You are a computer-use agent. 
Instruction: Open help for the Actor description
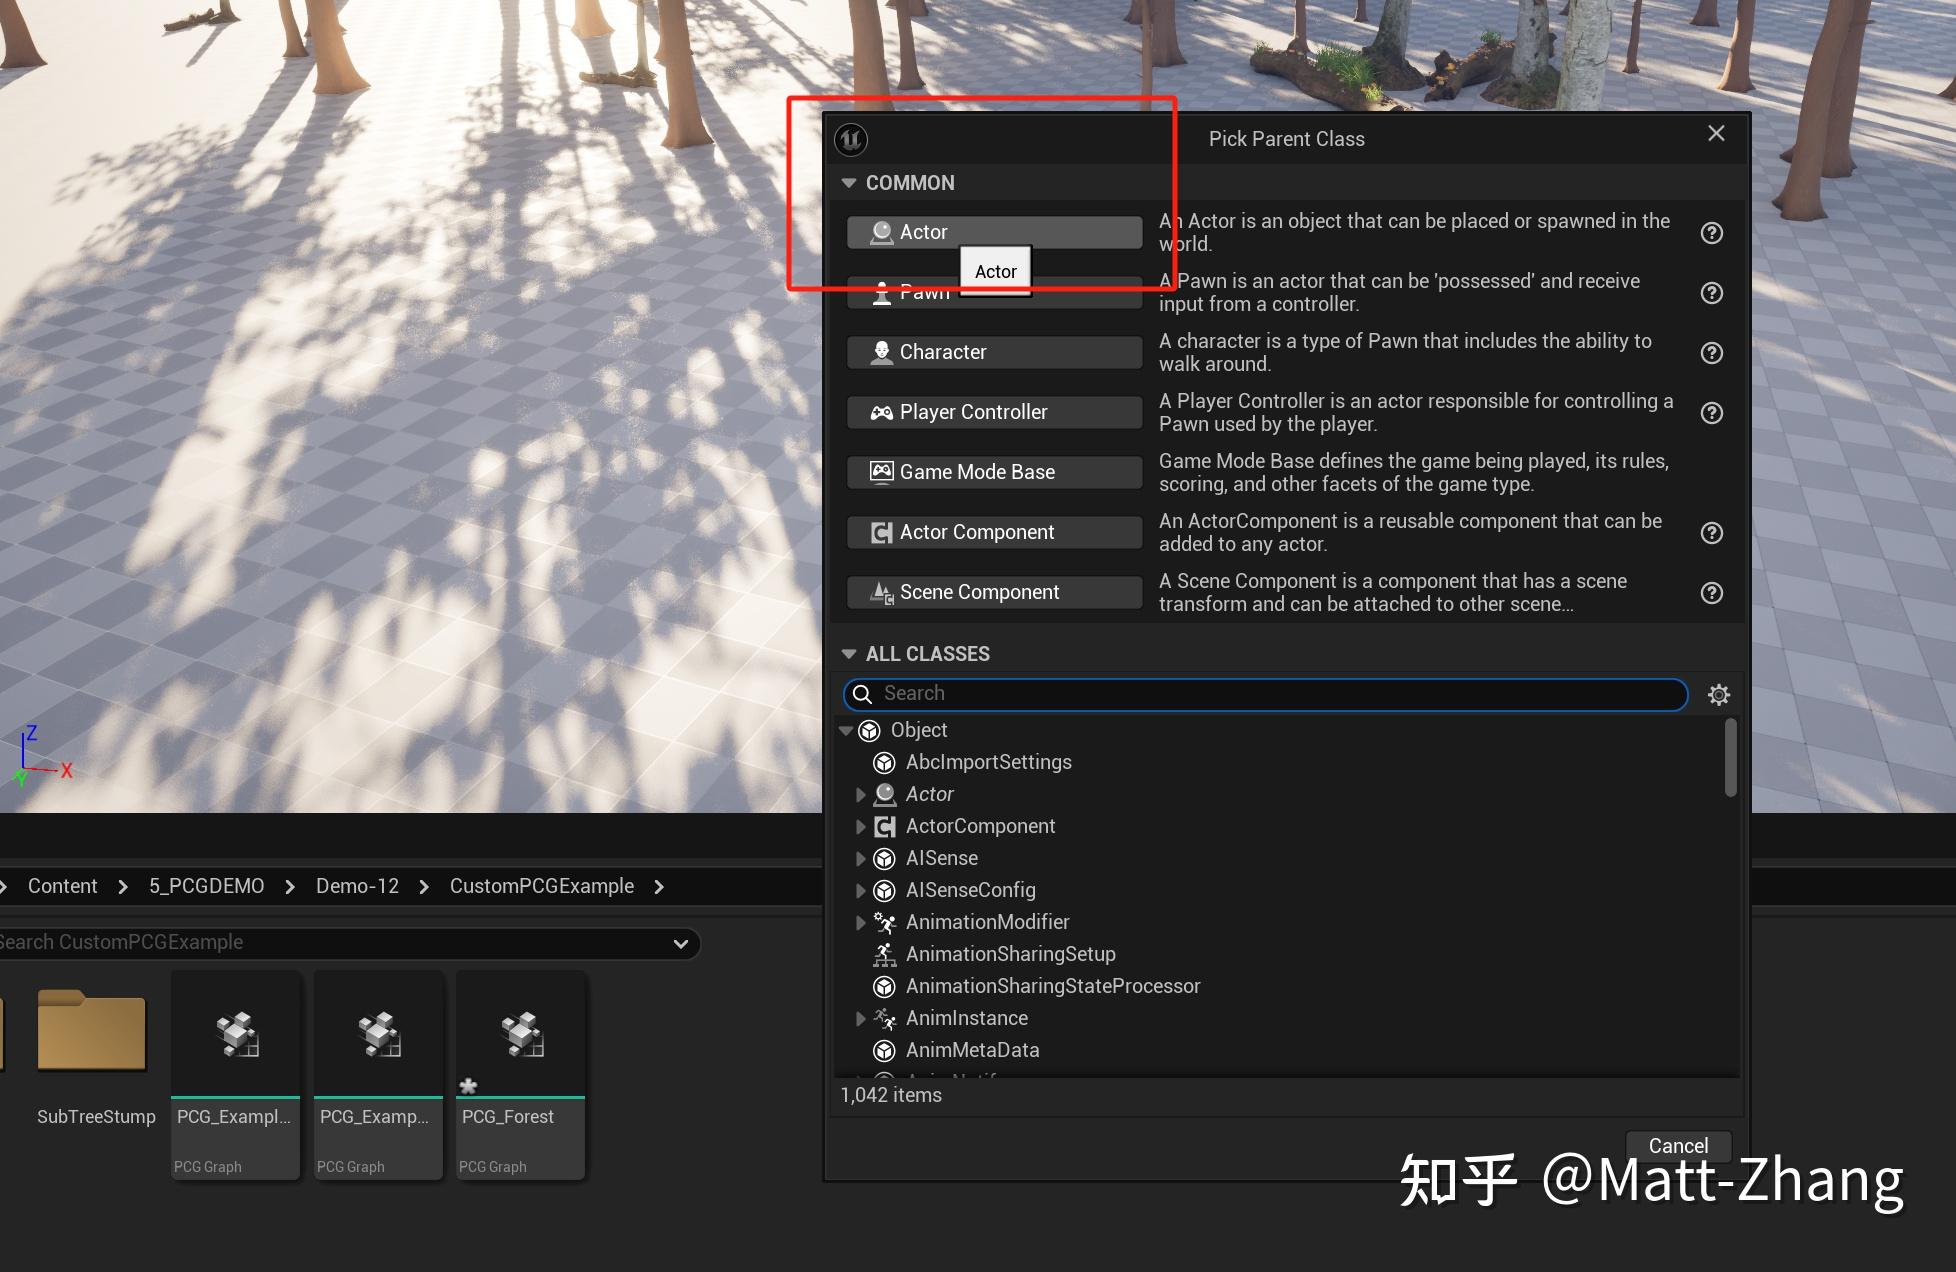pos(1711,233)
